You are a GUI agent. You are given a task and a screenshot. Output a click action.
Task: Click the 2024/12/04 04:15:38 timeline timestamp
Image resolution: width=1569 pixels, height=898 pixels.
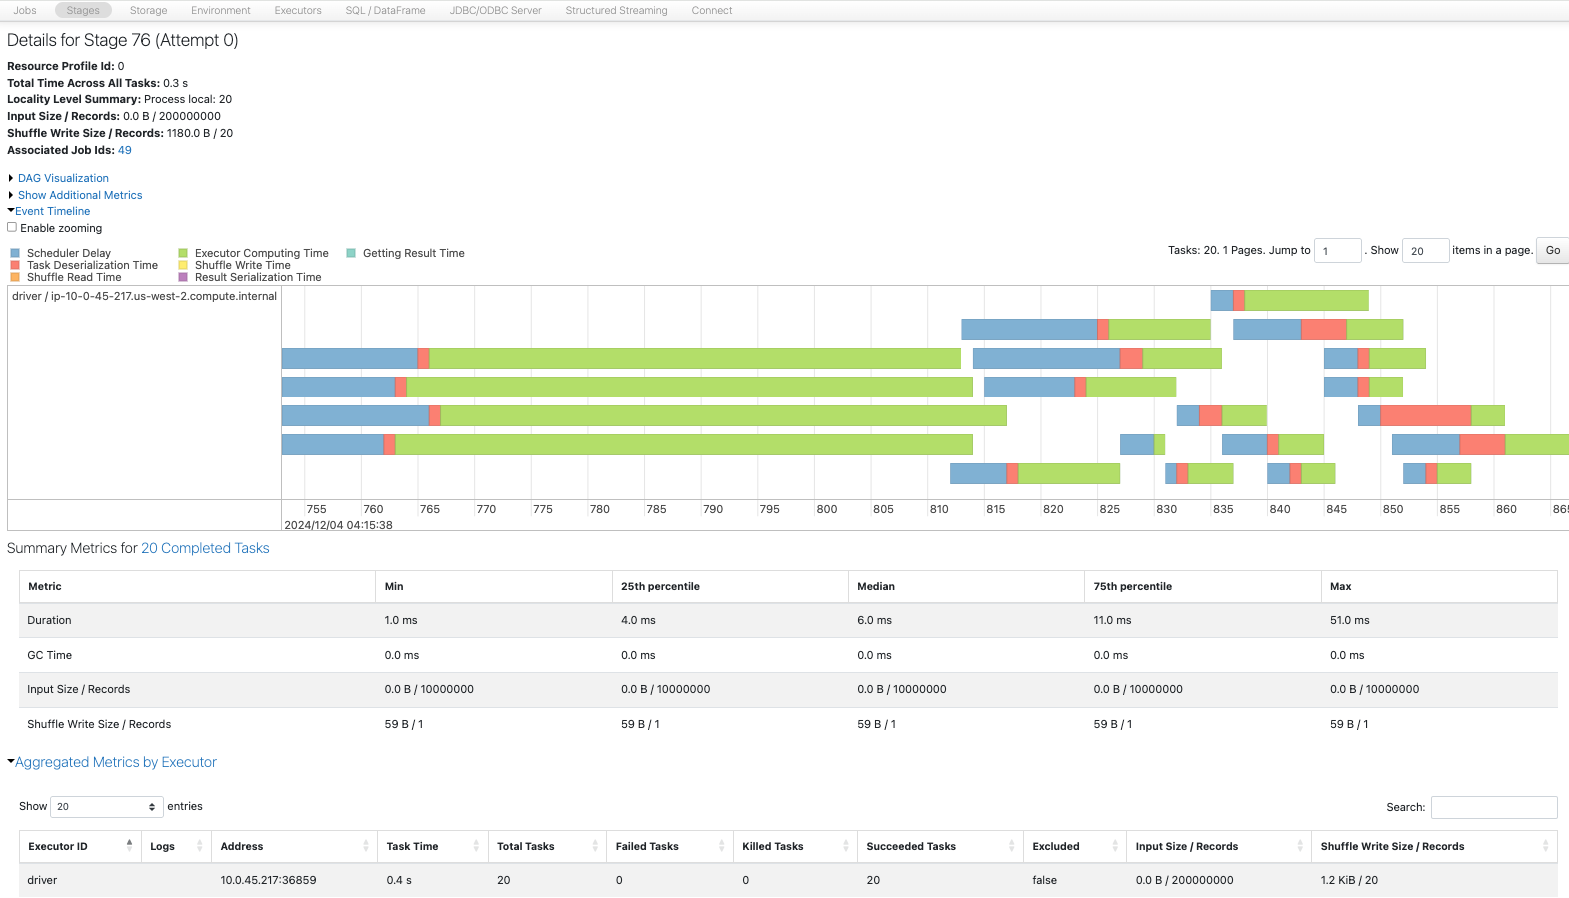coord(338,525)
